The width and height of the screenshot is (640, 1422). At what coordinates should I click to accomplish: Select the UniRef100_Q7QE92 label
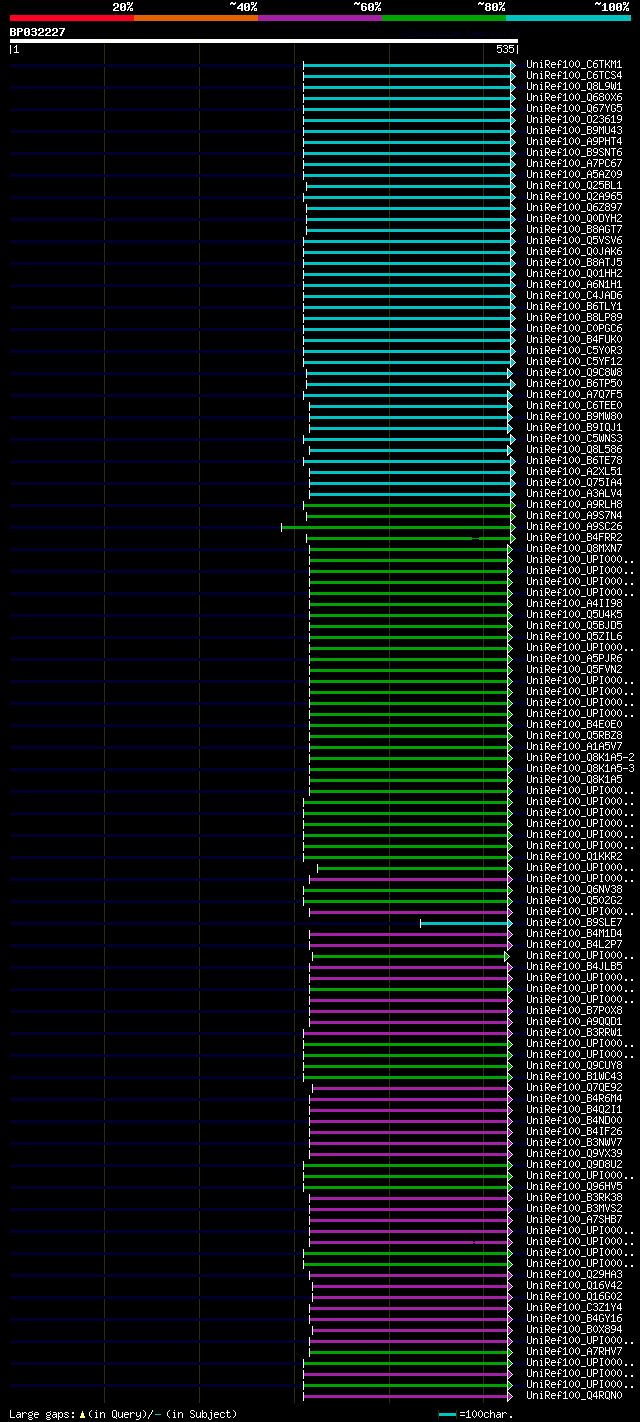pos(574,1087)
